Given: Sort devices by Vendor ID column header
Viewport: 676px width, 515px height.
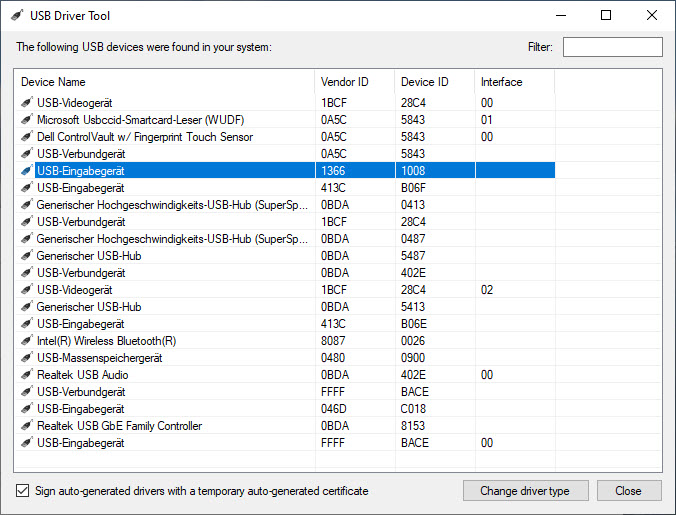Looking at the screenshot, I should tap(354, 82).
